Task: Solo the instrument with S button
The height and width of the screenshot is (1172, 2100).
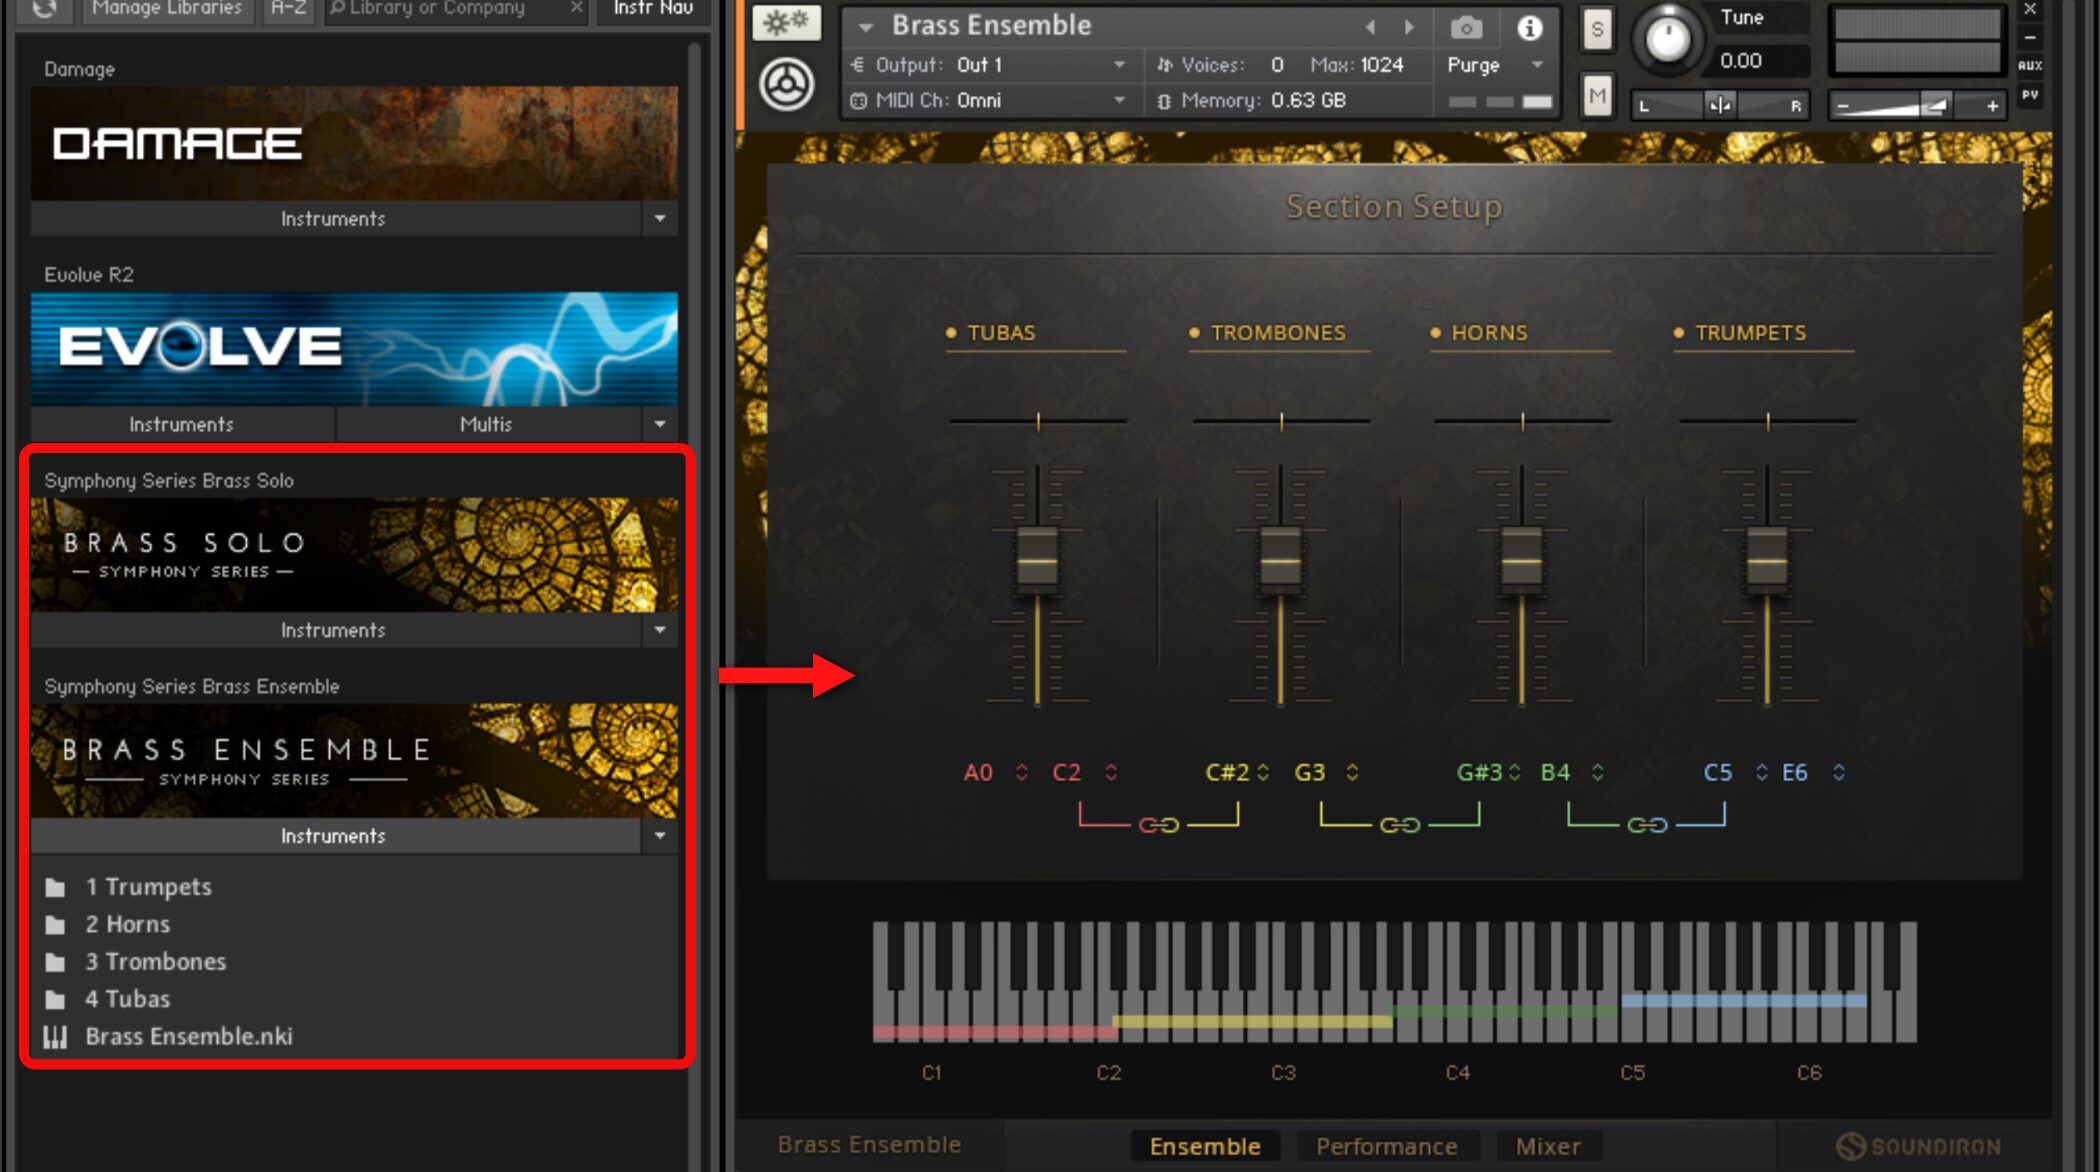Action: click(x=1597, y=30)
